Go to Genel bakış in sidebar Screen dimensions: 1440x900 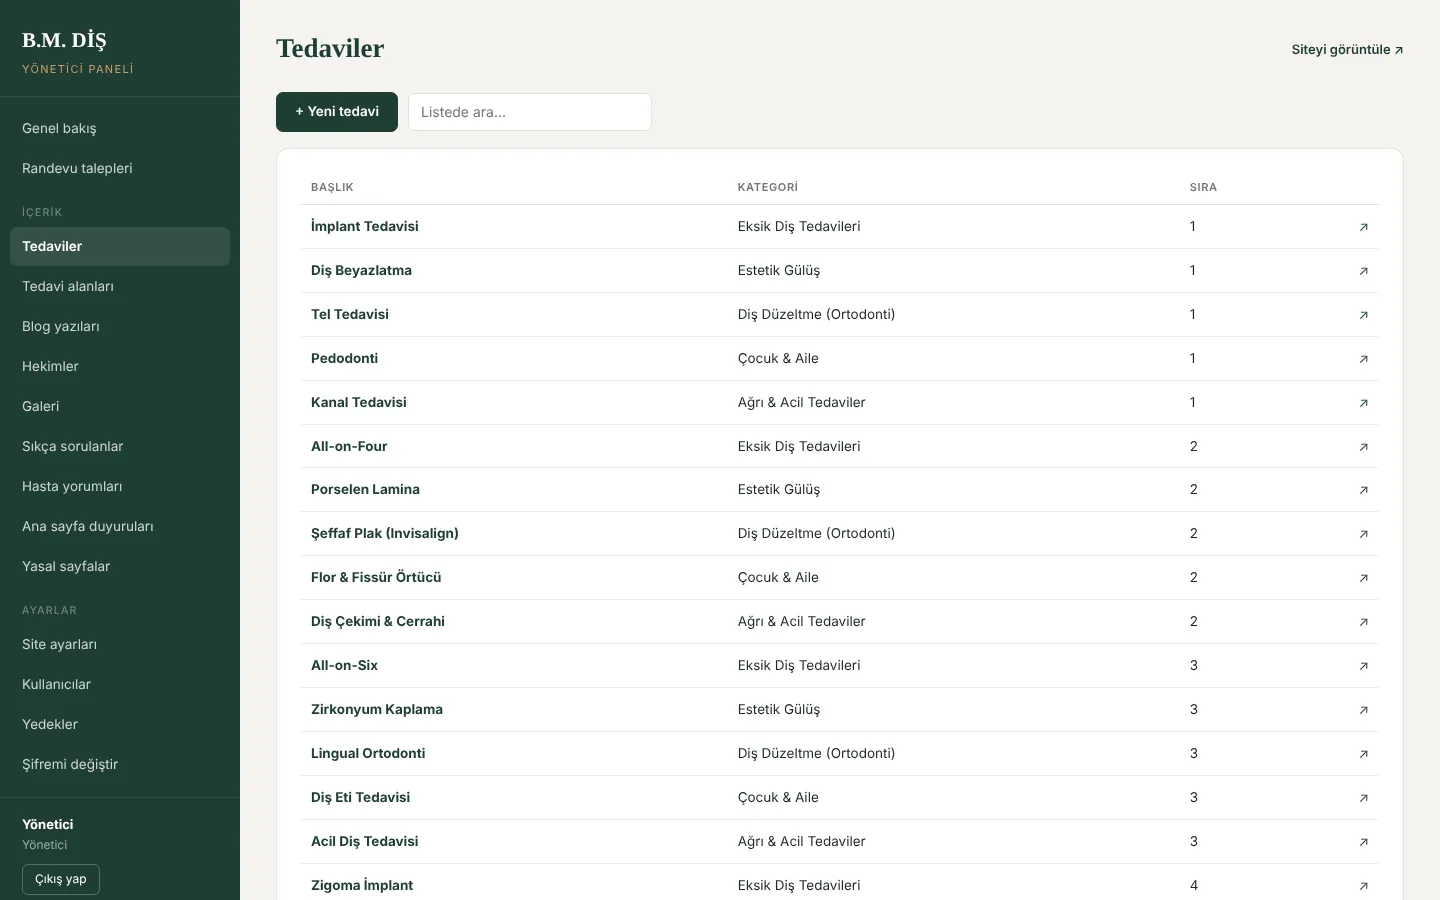(120, 128)
